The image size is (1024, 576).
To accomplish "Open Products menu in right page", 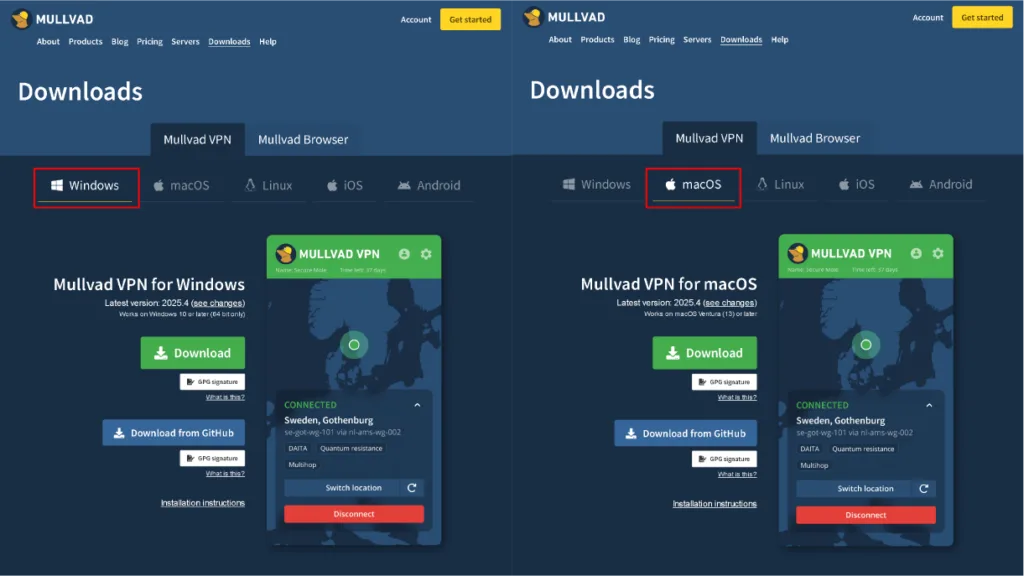I will pos(598,39).
